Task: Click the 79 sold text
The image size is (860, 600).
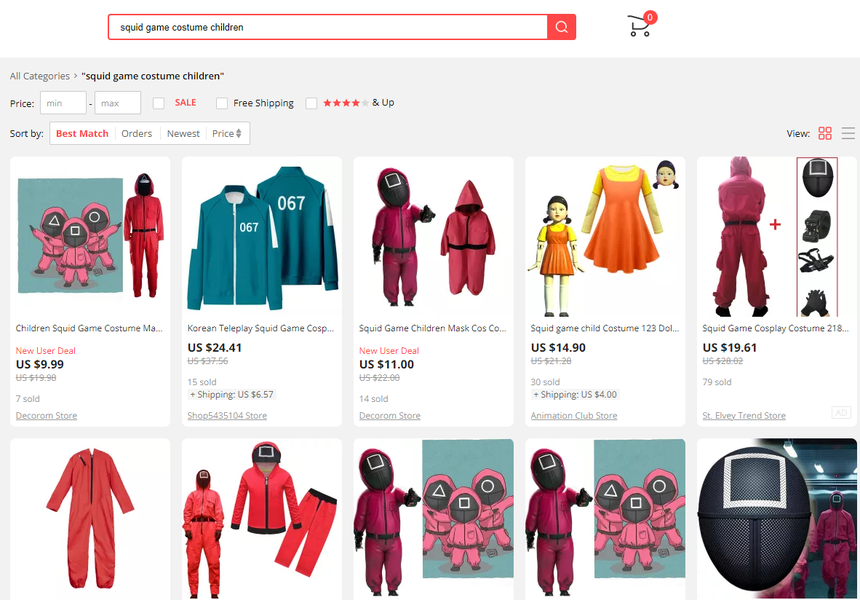Action: pos(717,382)
